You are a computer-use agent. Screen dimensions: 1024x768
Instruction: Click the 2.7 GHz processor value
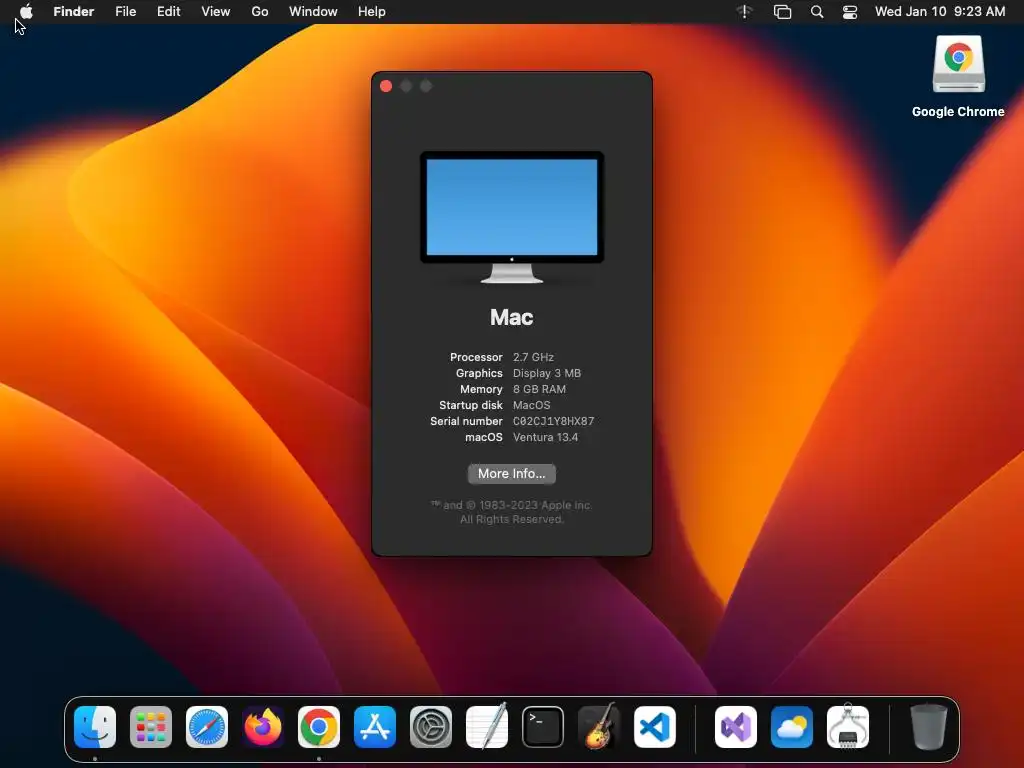click(x=533, y=357)
